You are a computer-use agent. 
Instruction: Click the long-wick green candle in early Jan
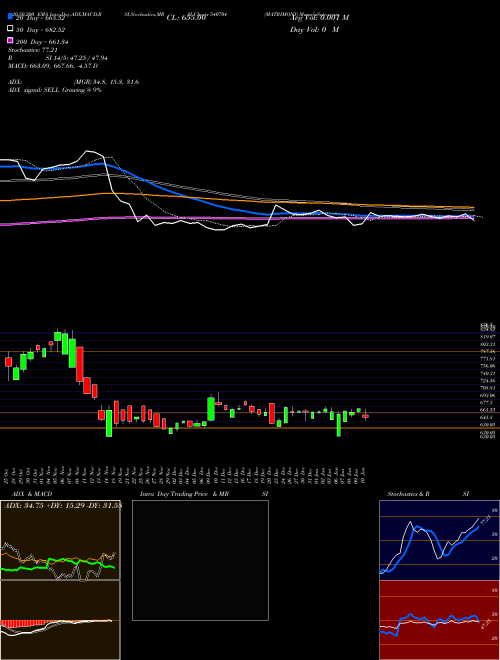338,425
